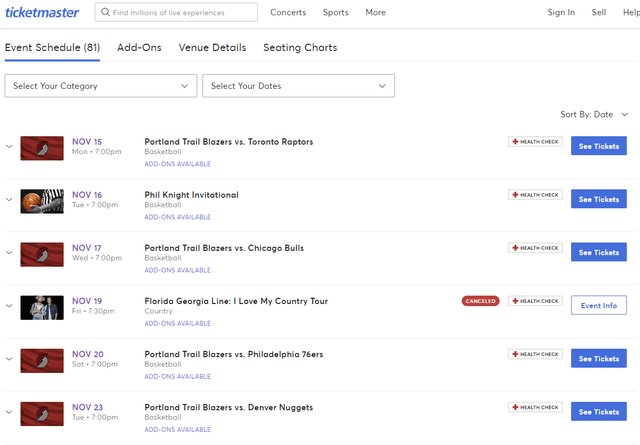Click the NOV 19 date text

pos(87,301)
